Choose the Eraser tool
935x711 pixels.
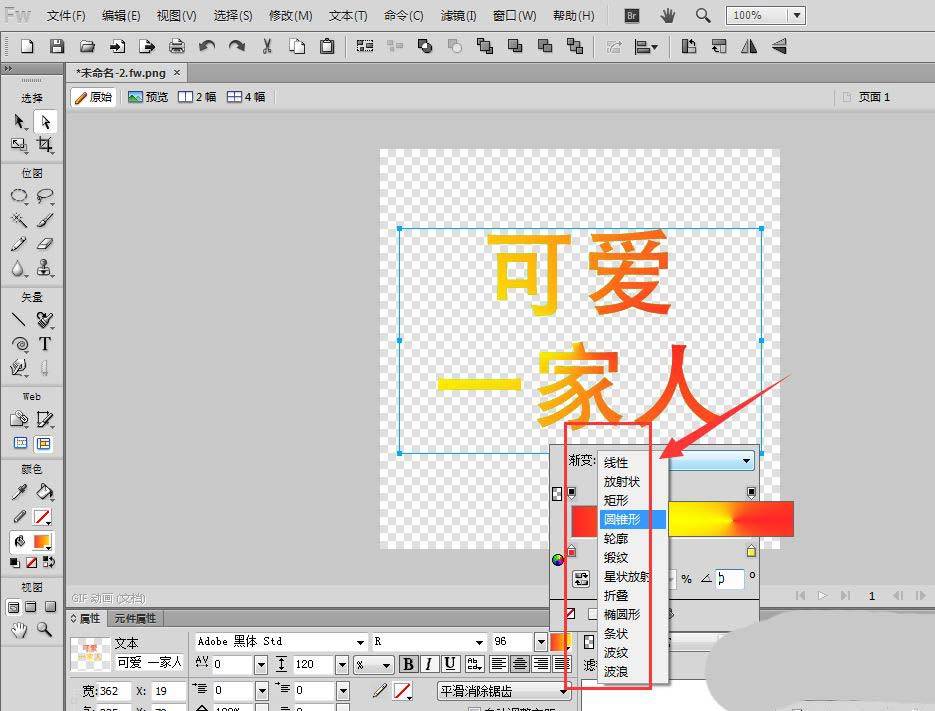[x=45, y=244]
